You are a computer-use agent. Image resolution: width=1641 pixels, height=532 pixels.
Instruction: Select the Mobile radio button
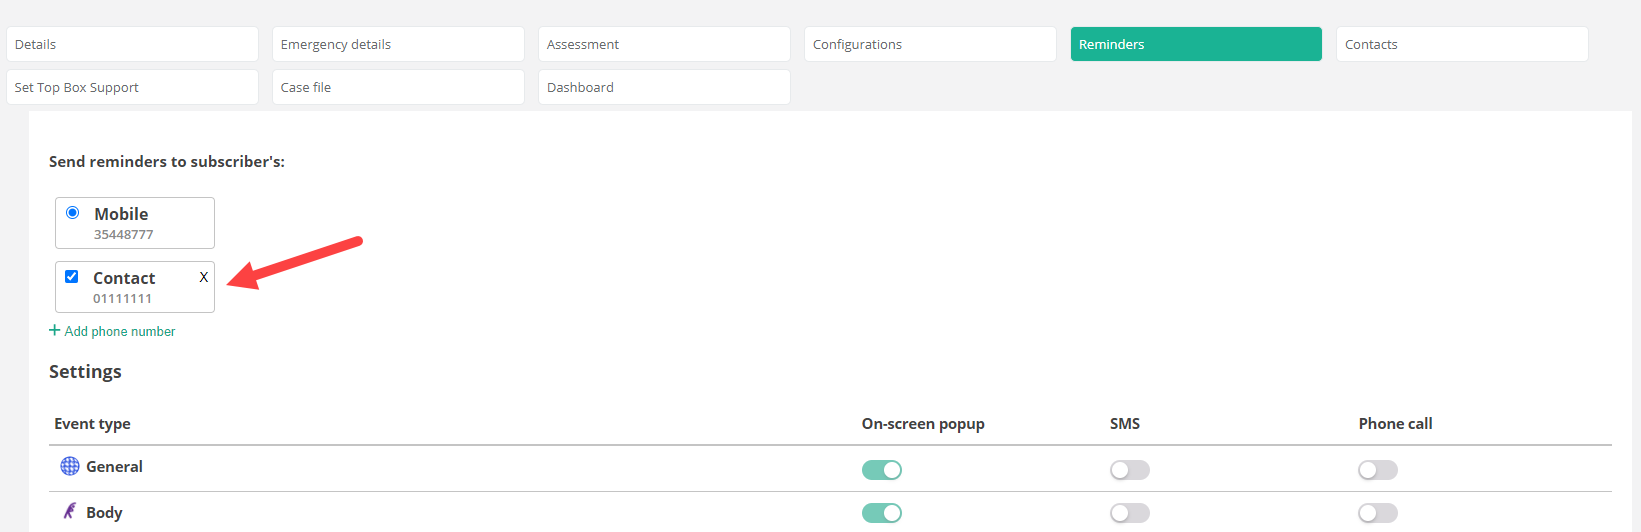73,213
